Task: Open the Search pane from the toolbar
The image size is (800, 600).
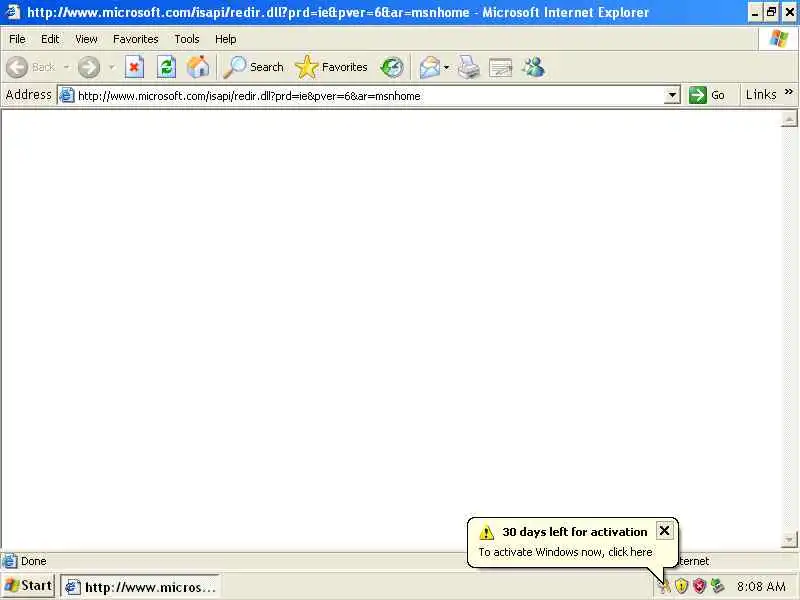Action: tap(254, 67)
